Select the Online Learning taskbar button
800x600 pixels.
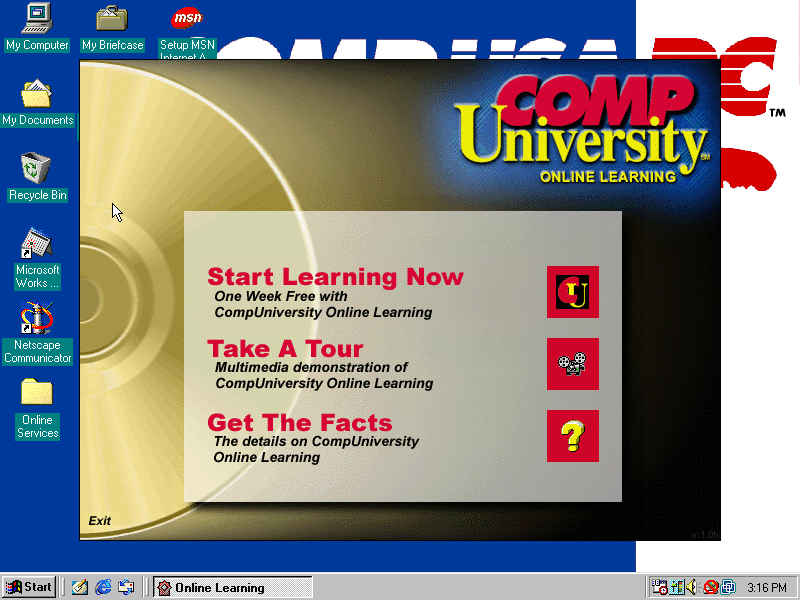pos(232,587)
